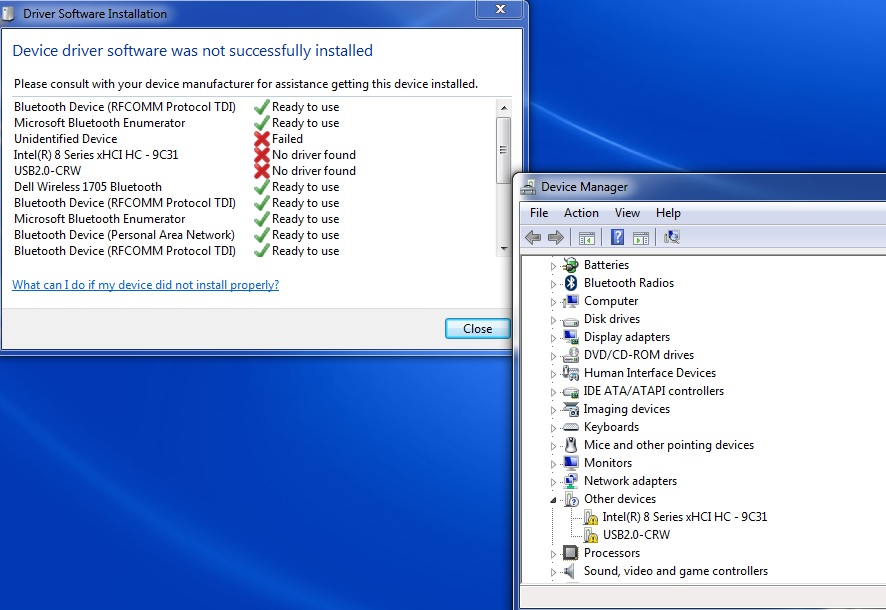Select 'Imaging devices' tree label

(627, 409)
